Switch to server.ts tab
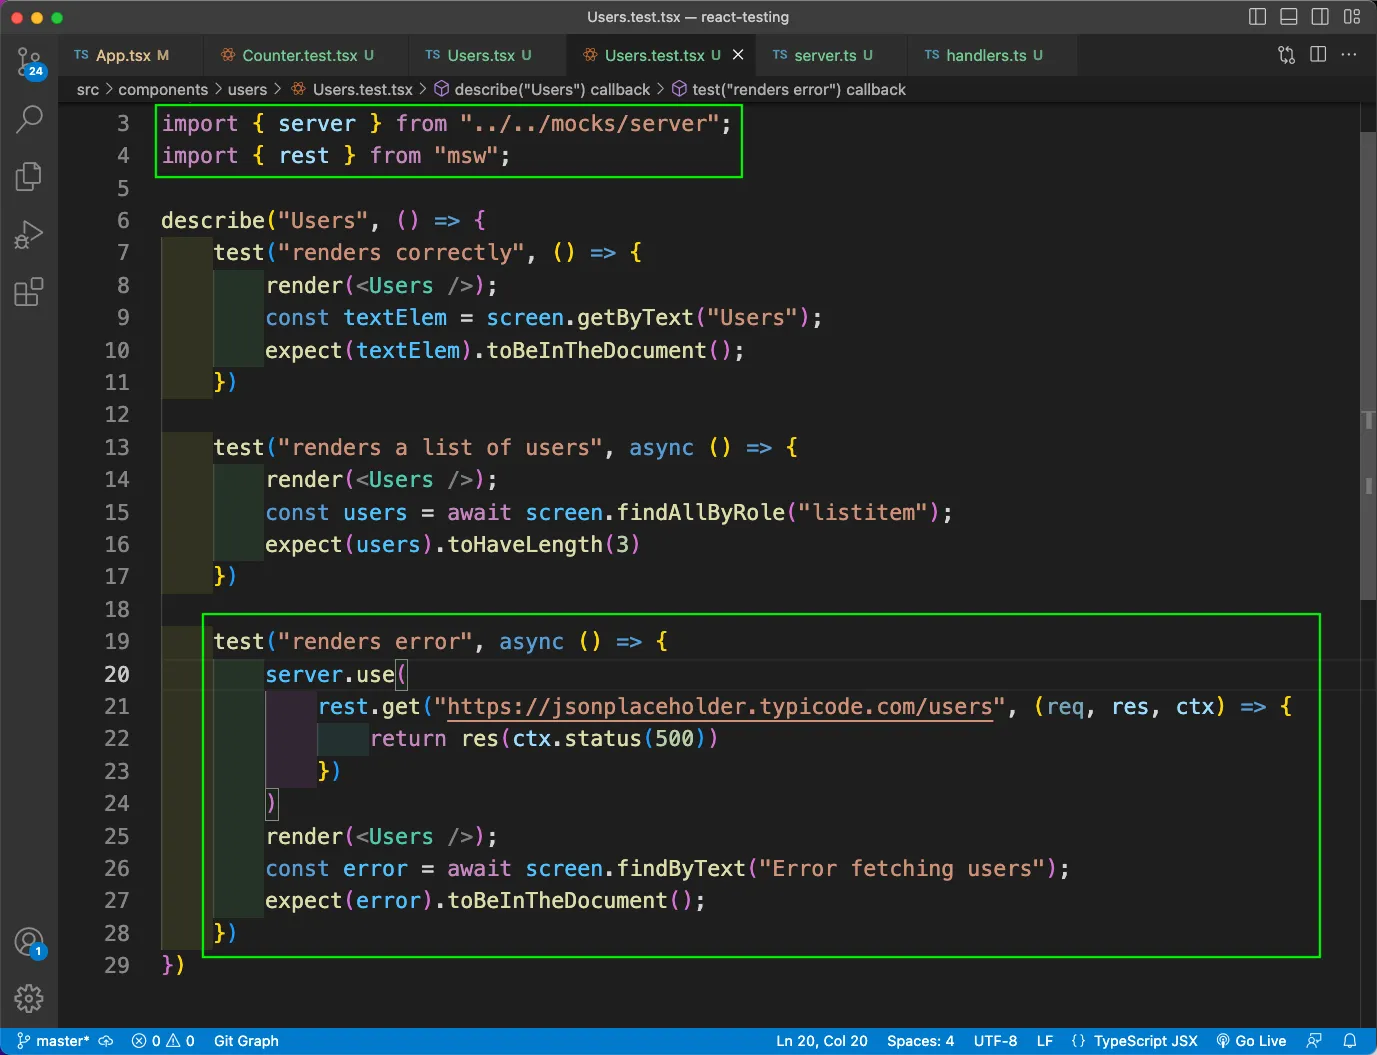The image size is (1377, 1055). pos(832,55)
